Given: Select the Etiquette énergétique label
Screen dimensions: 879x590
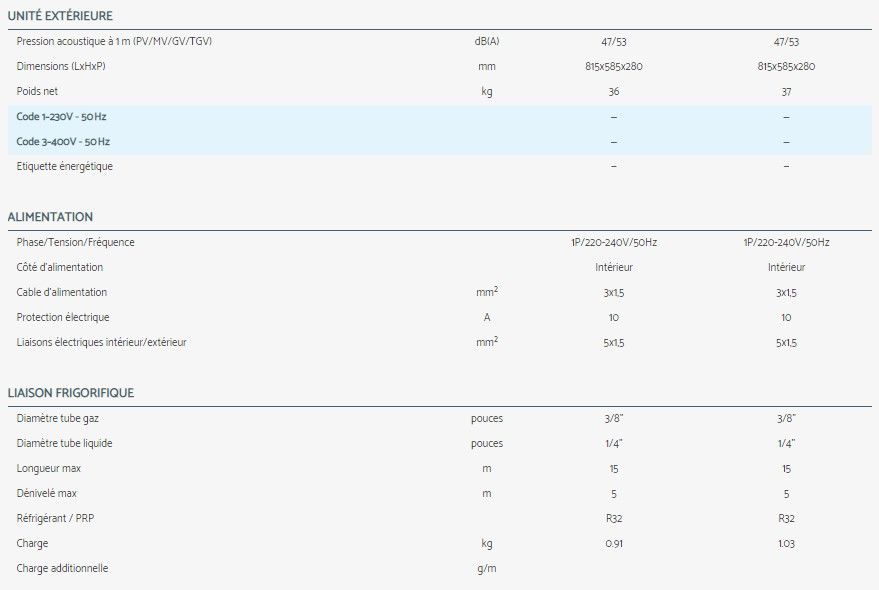Looking at the screenshot, I should pyautogui.click(x=64, y=167).
